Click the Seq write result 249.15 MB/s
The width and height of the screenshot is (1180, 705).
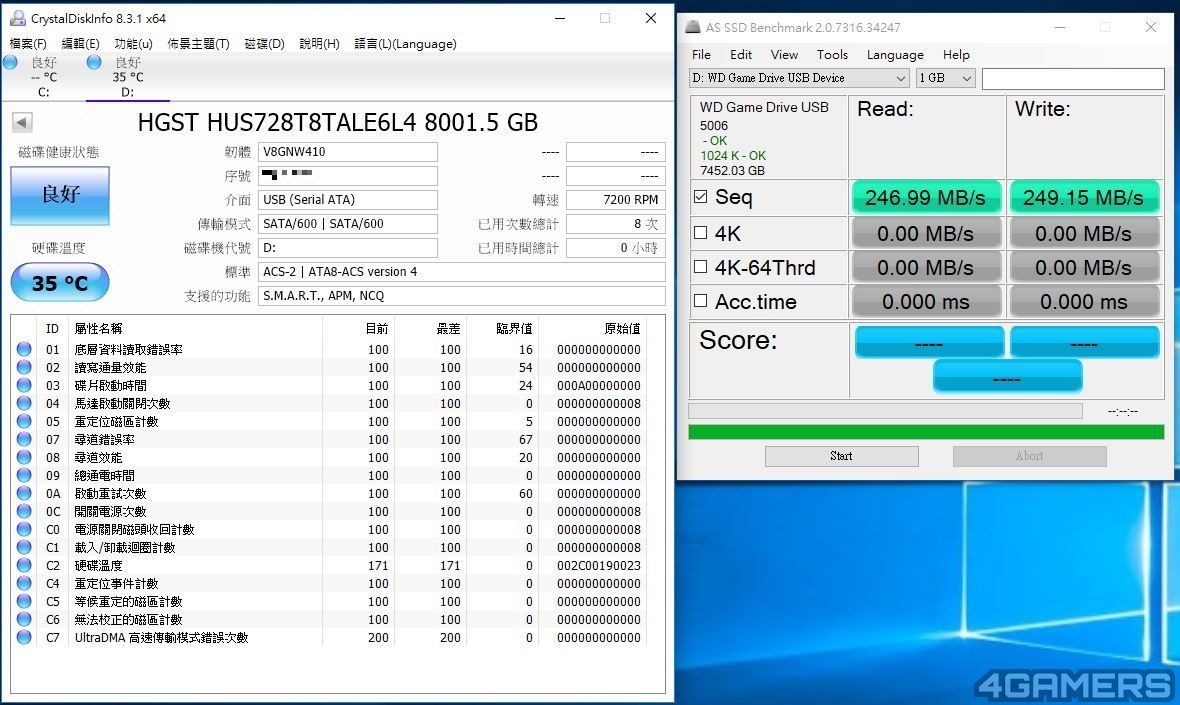(x=1084, y=197)
